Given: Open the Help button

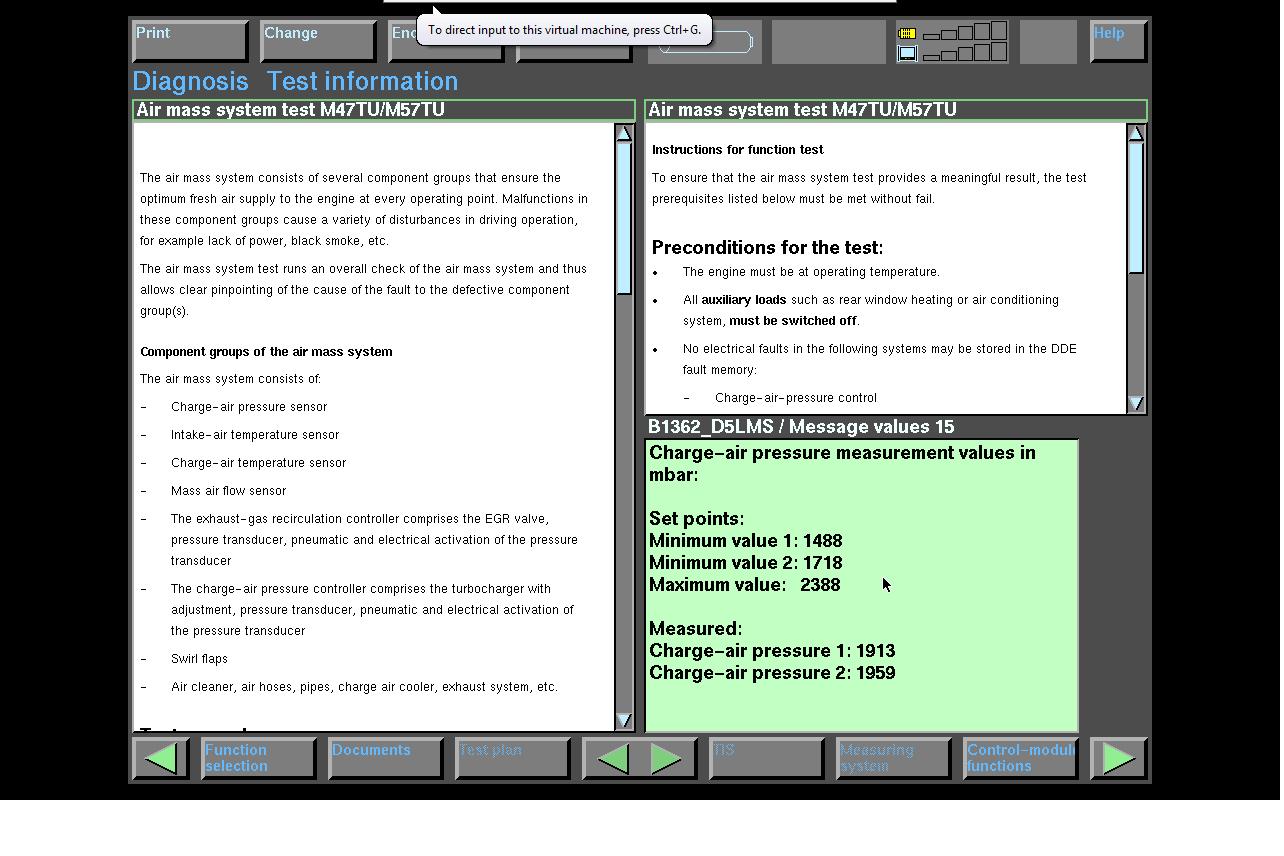Looking at the screenshot, I should point(1118,41).
